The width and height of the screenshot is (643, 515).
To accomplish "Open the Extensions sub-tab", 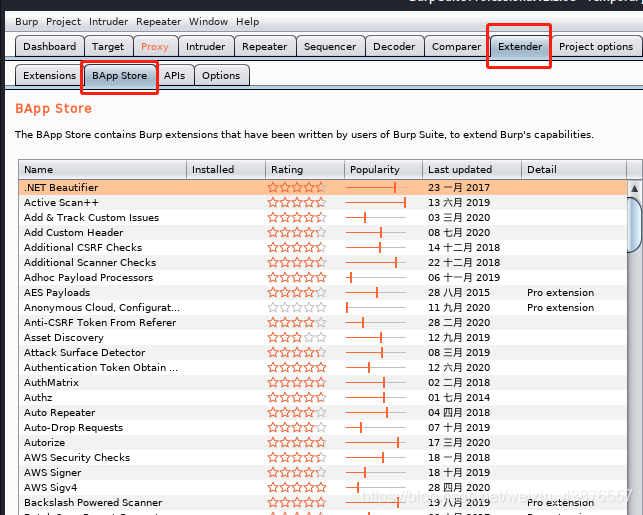I will [x=50, y=75].
